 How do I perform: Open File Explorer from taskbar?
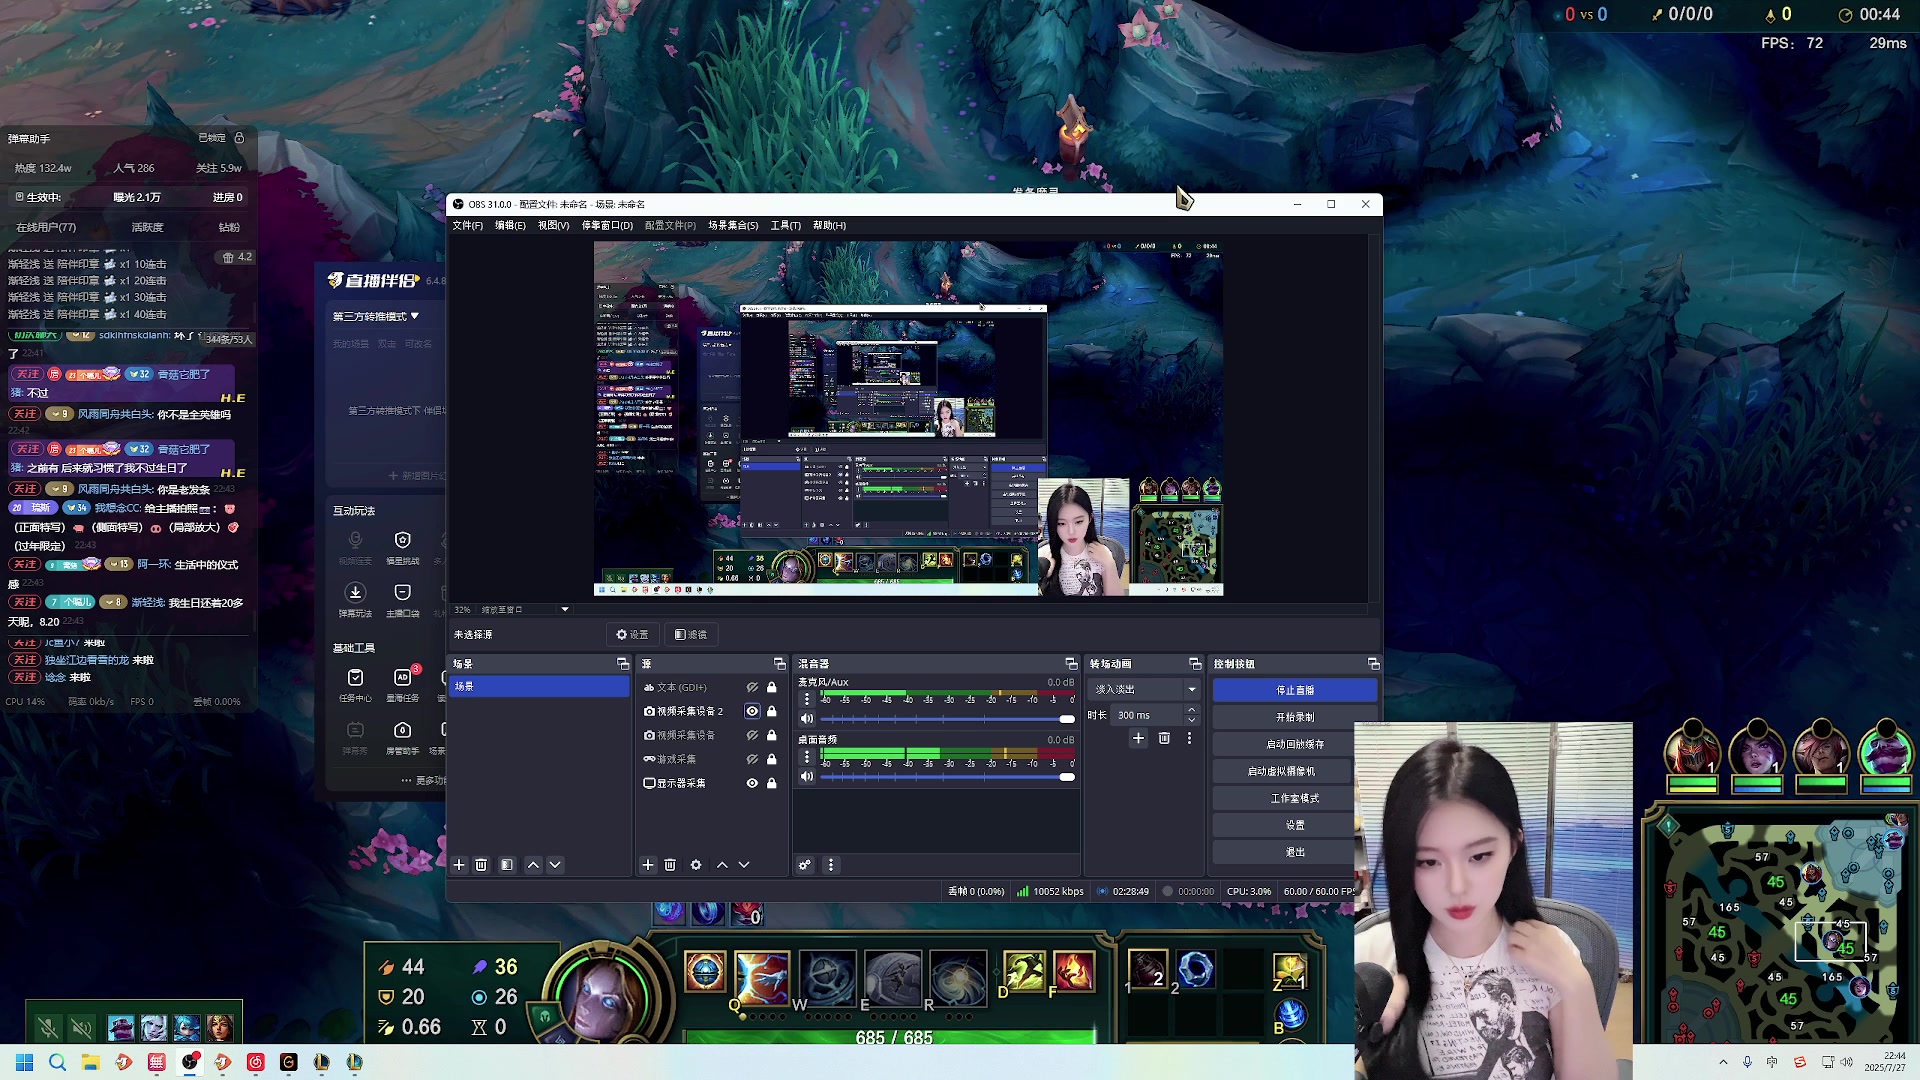(90, 1062)
